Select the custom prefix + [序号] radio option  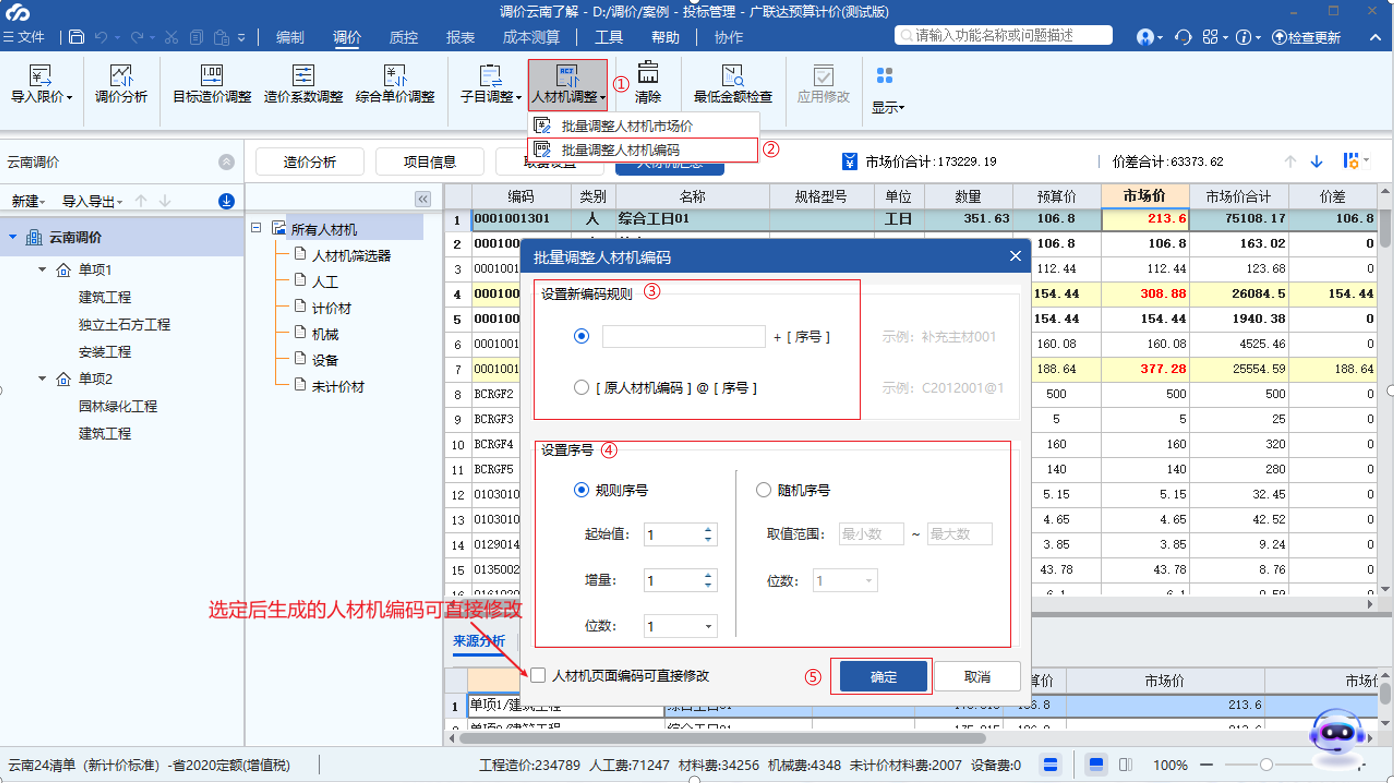(581, 337)
